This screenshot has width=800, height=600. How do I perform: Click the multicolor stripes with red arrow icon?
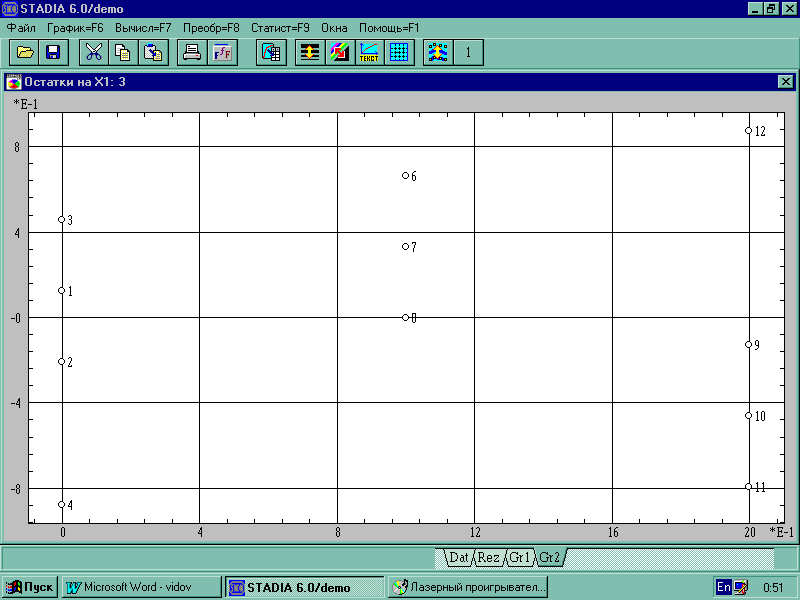coord(340,52)
